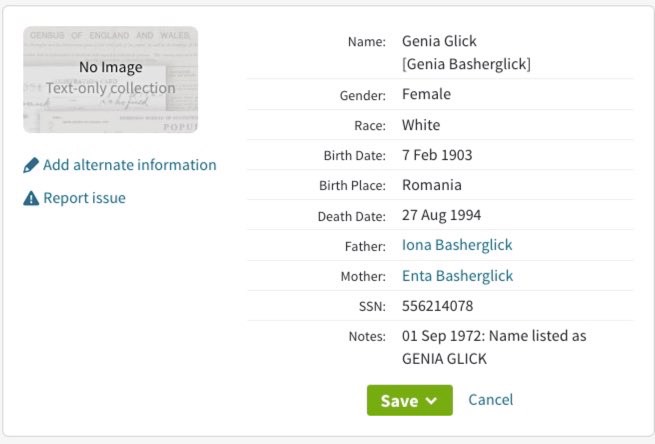Open mother Enta Basherglick's record
Image resolution: width=655 pixels, height=444 pixels.
457,276
